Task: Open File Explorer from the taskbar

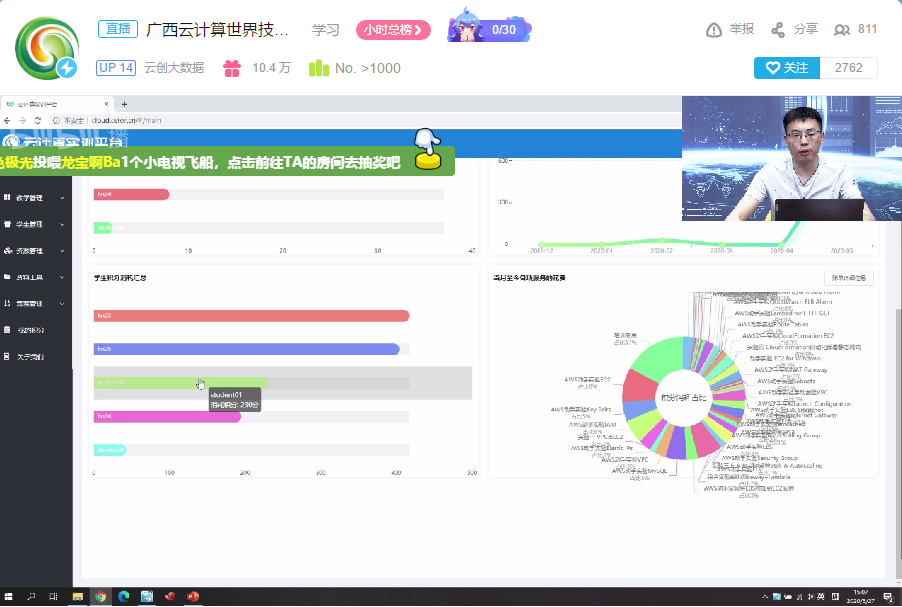Action: coord(77,597)
